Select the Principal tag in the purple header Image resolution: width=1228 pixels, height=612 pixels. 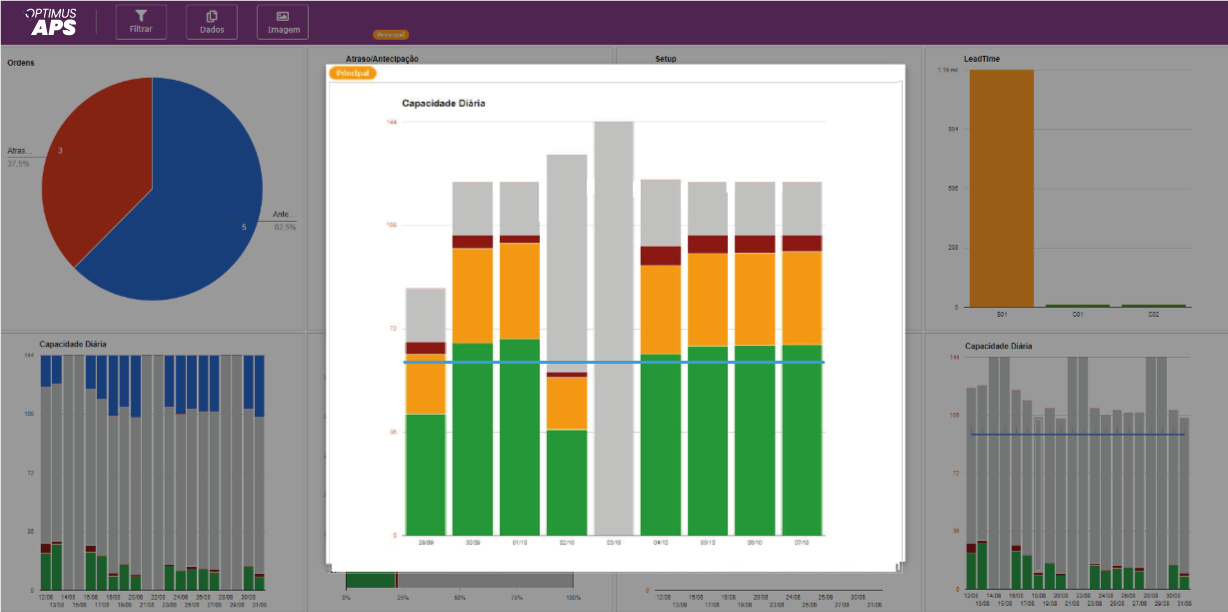click(x=390, y=35)
